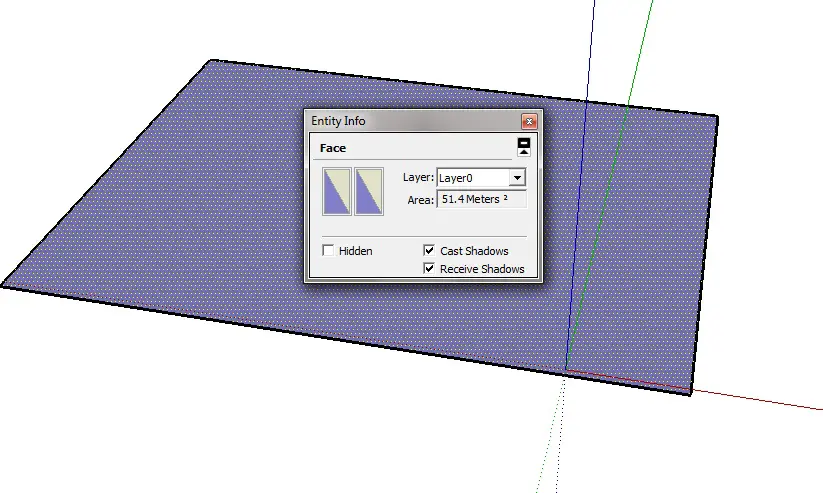The image size is (823, 493).
Task: Collapse Entity Info details toggle icon
Action: click(524, 147)
